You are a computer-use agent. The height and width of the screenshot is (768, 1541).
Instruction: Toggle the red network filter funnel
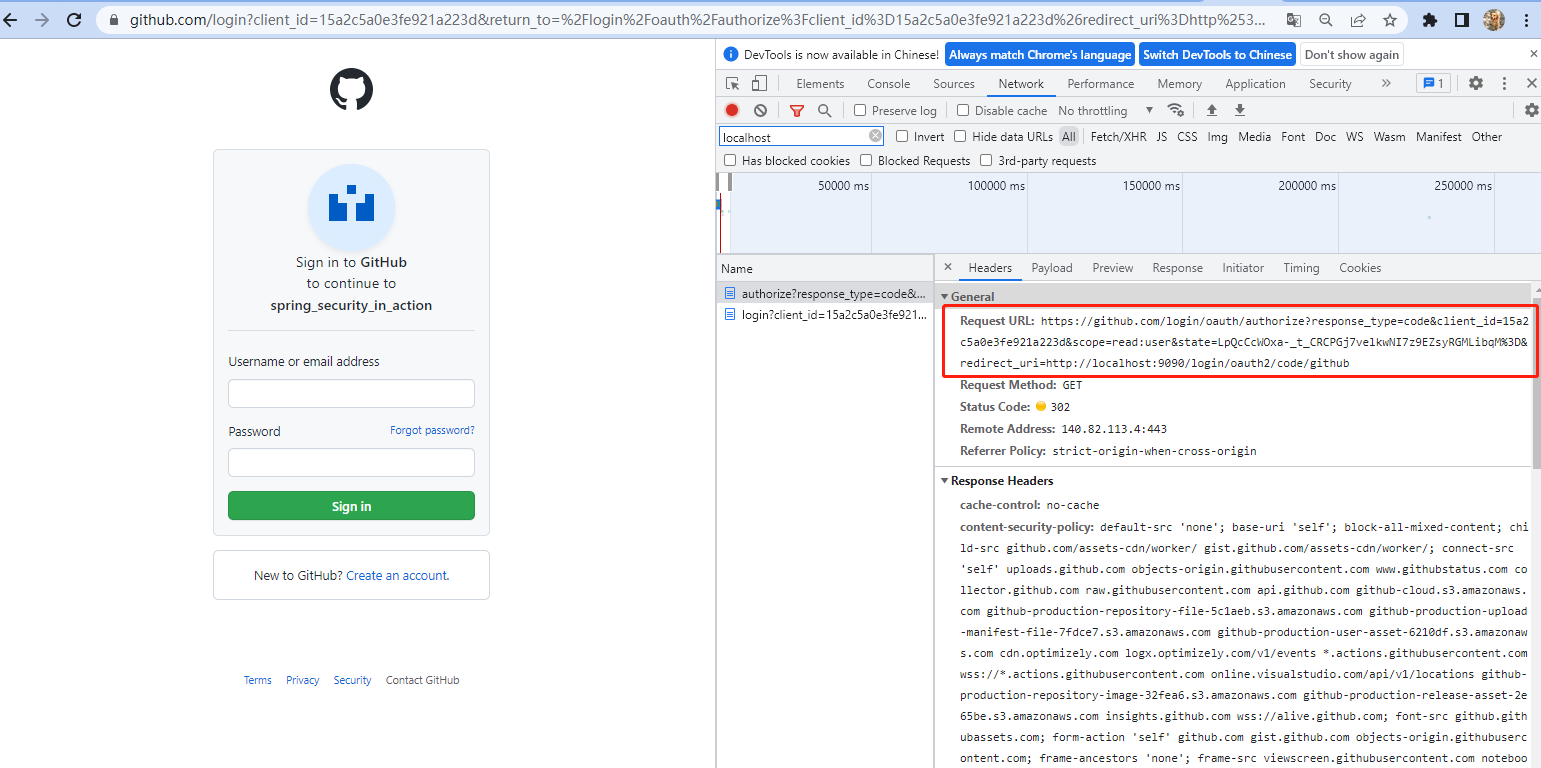[x=797, y=110]
